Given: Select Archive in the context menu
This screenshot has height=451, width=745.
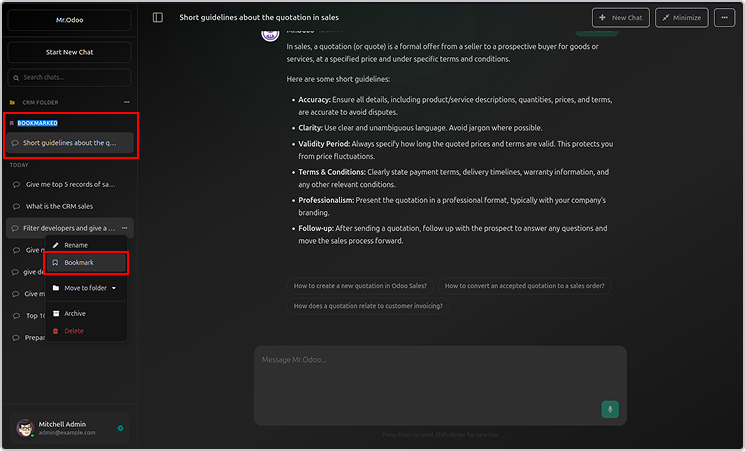Looking at the screenshot, I should coord(75,313).
